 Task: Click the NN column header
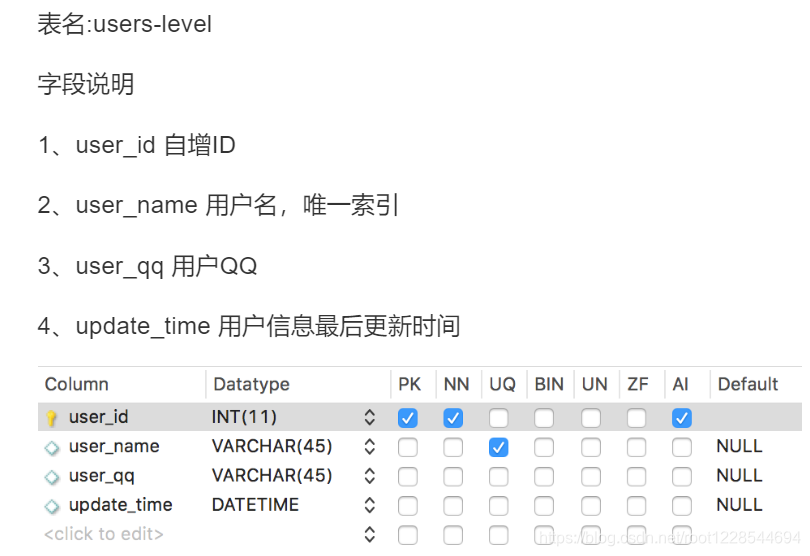tap(456, 384)
